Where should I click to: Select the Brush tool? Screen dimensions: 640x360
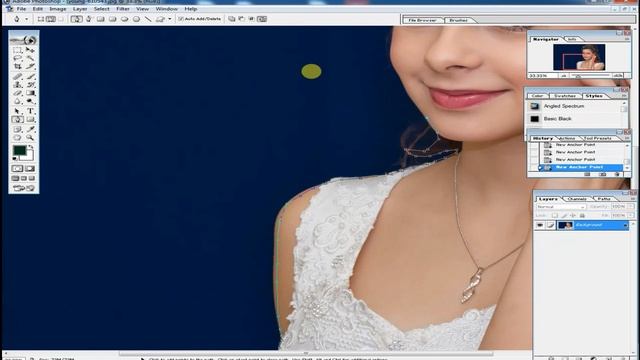pyautogui.click(x=30, y=76)
